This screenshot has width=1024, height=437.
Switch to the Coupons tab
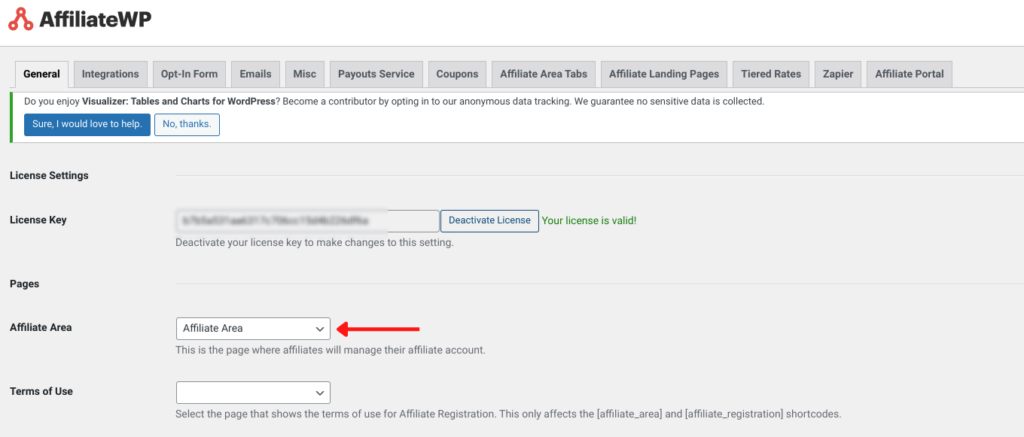457,74
